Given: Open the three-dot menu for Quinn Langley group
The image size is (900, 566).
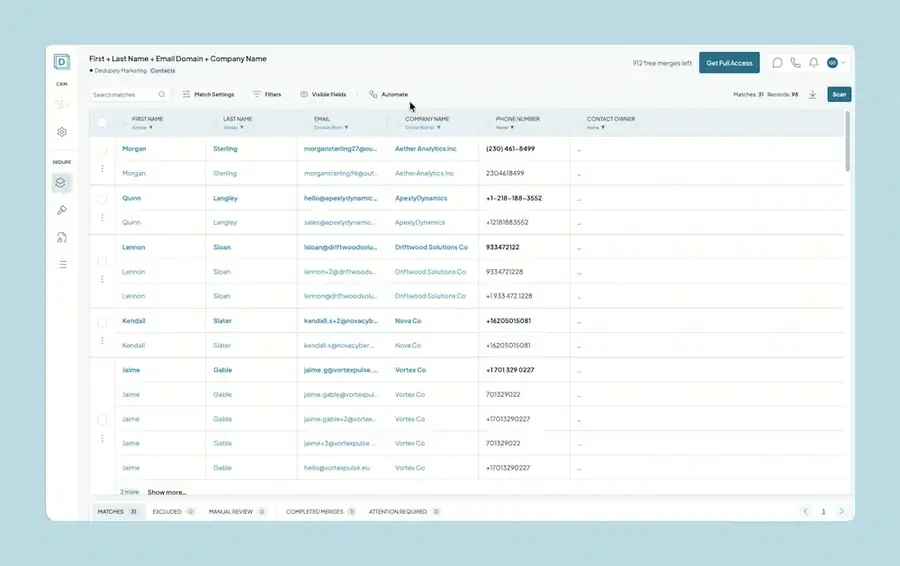Looking at the screenshot, I should (x=102, y=218).
